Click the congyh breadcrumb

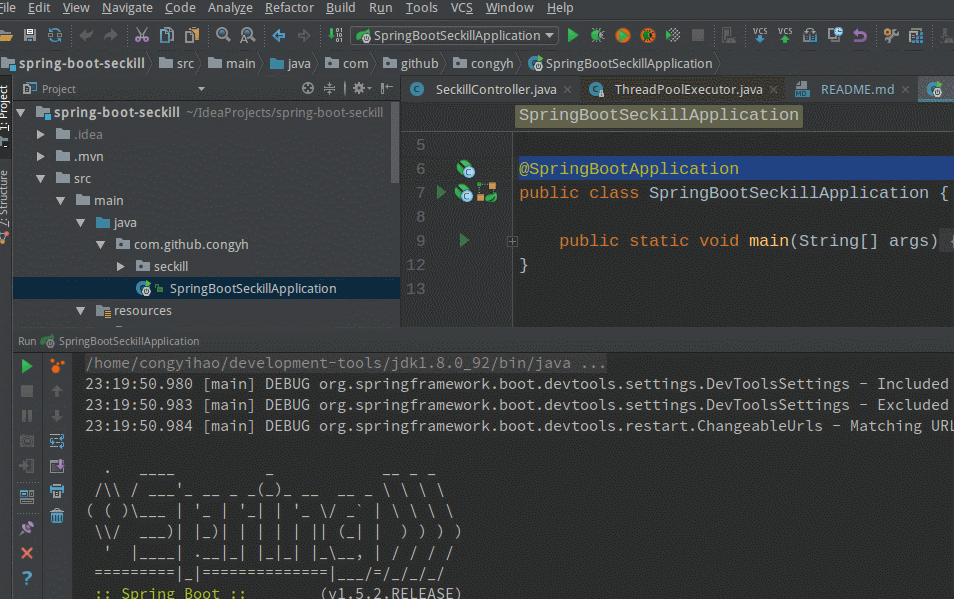coord(491,63)
